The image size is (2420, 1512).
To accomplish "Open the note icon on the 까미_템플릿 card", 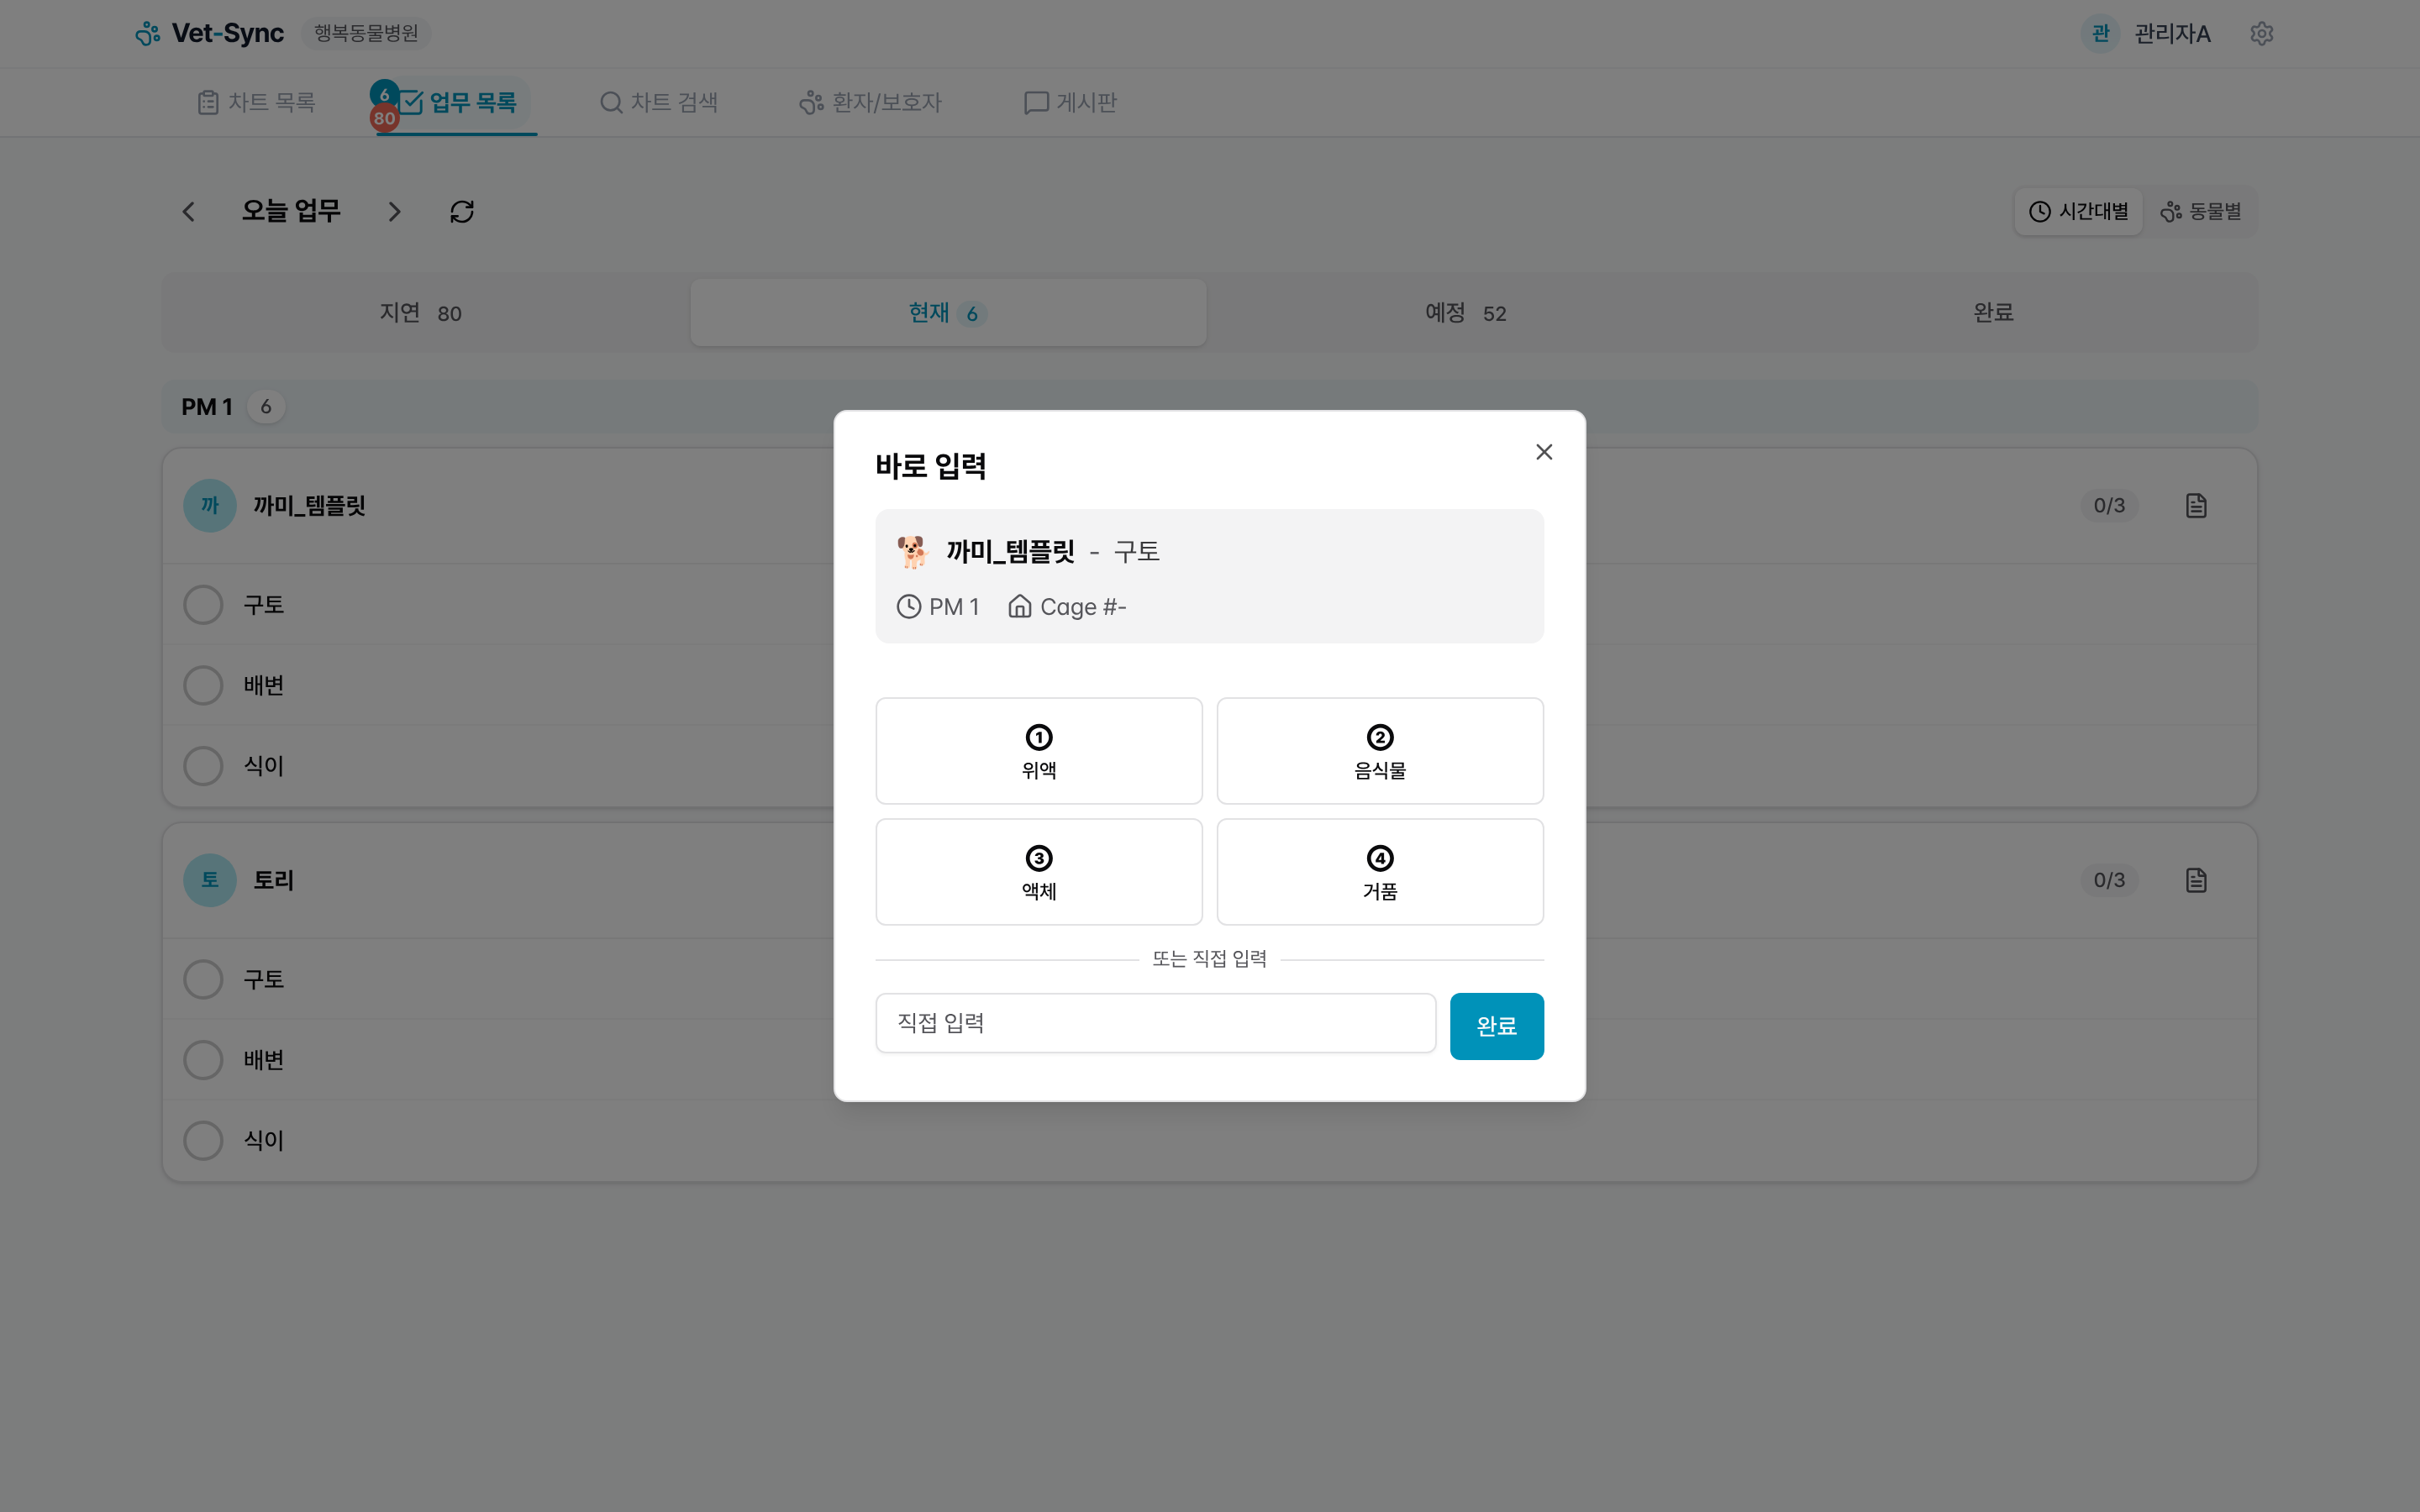I will point(2196,505).
